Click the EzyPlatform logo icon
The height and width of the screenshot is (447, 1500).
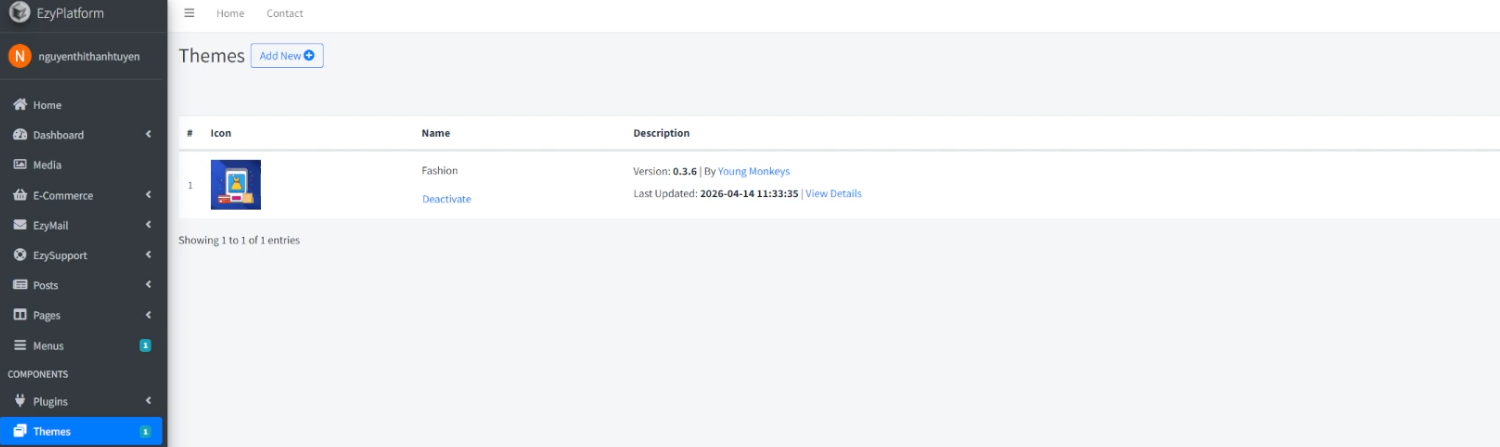(x=19, y=13)
